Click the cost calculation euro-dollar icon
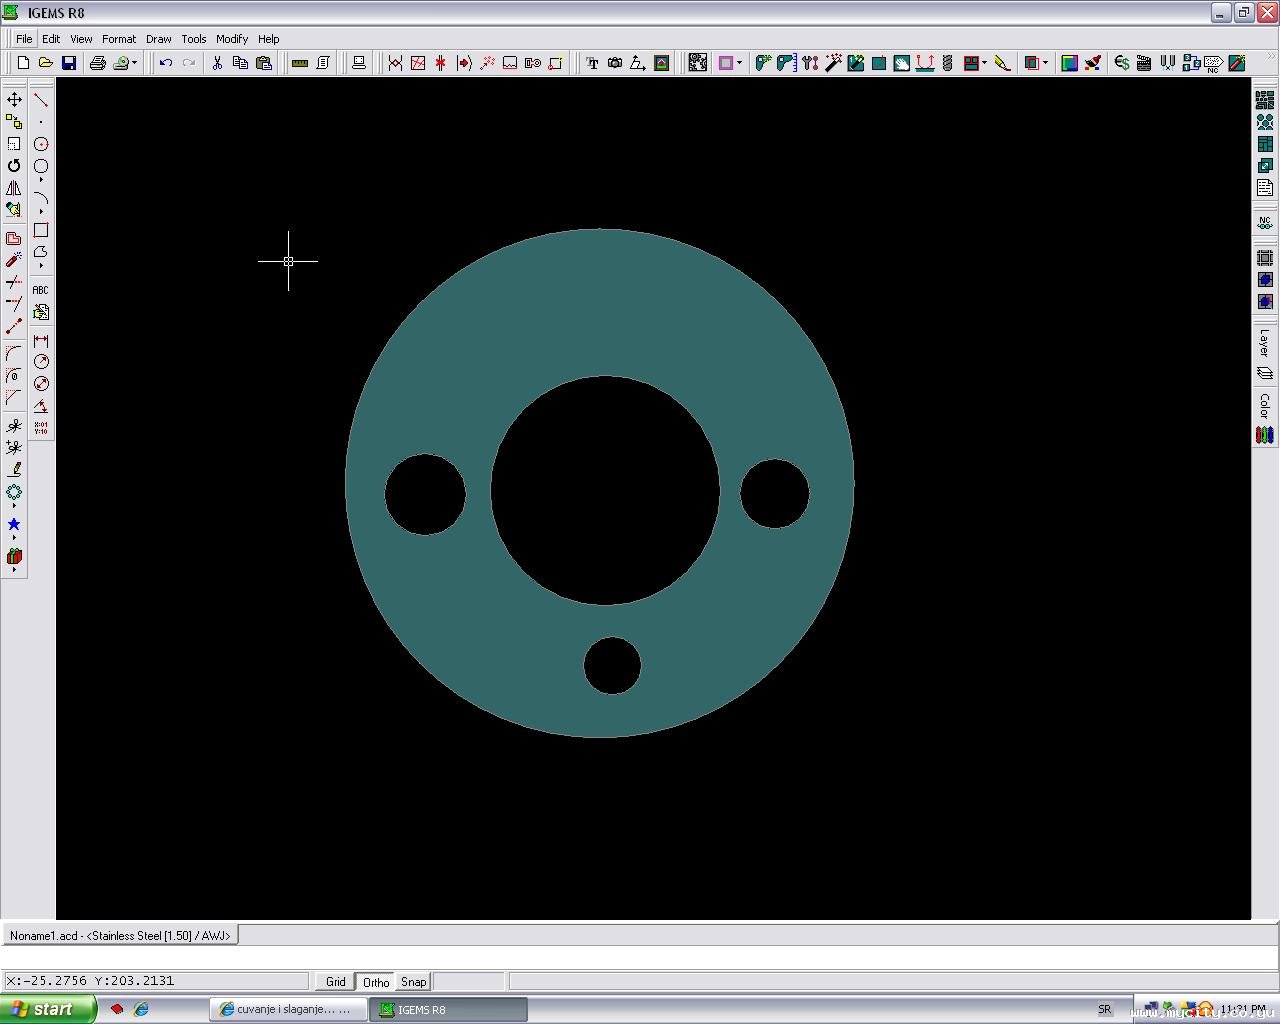This screenshot has height=1024, width=1280. [1122, 63]
